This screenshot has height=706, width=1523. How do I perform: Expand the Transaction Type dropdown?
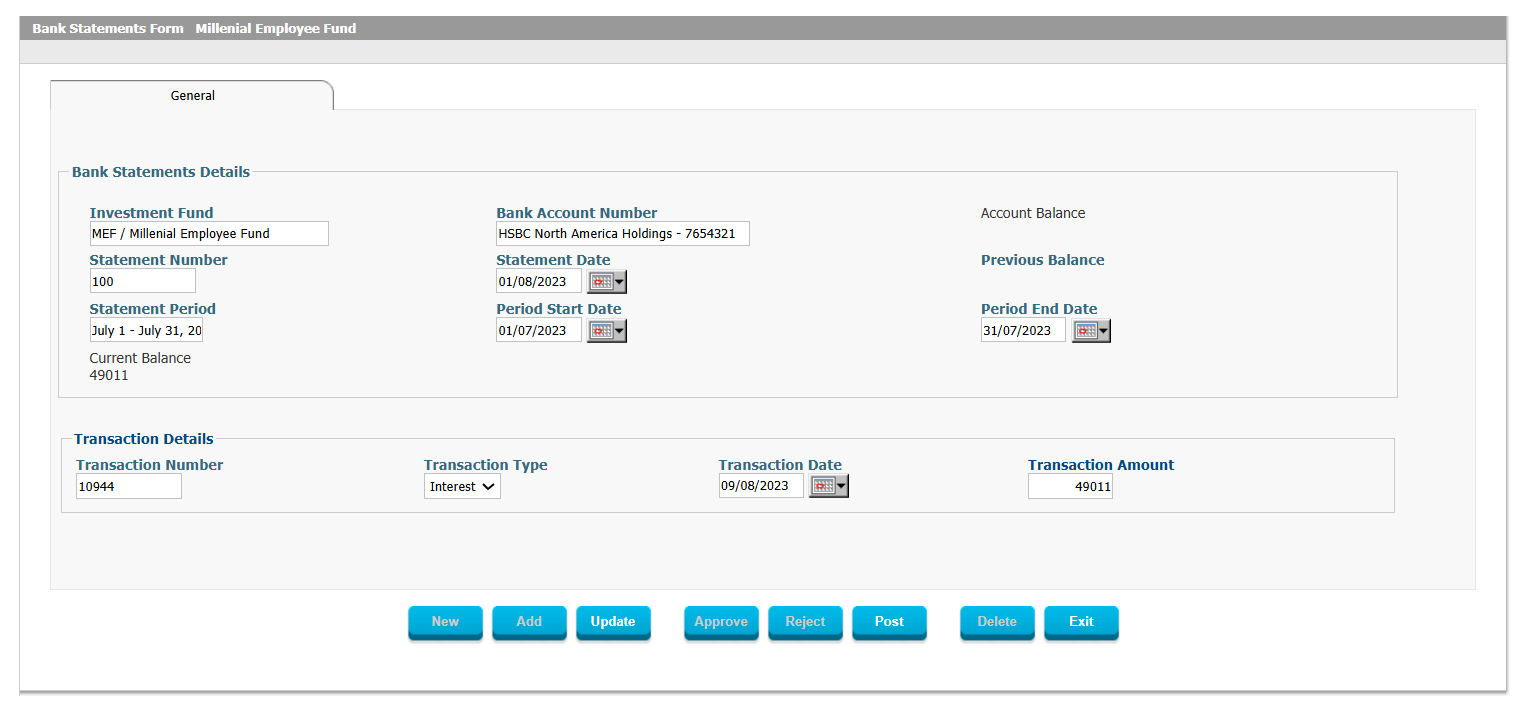tap(462, 487)
